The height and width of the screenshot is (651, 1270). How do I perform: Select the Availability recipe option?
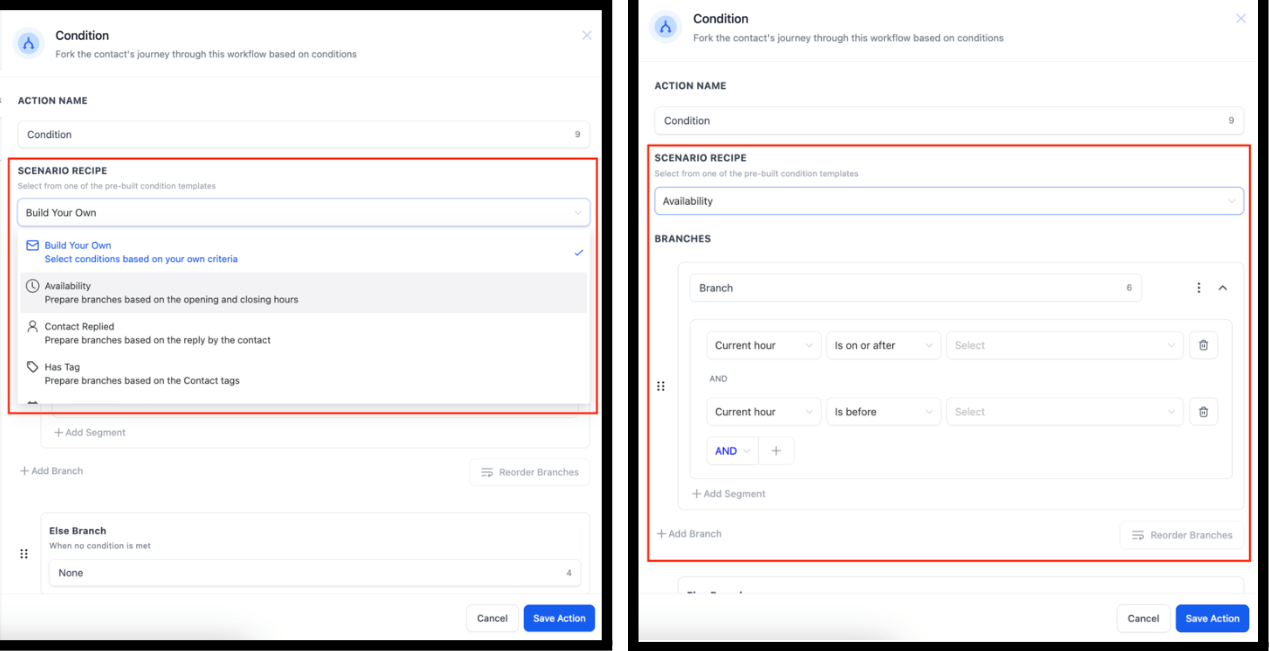304,292
